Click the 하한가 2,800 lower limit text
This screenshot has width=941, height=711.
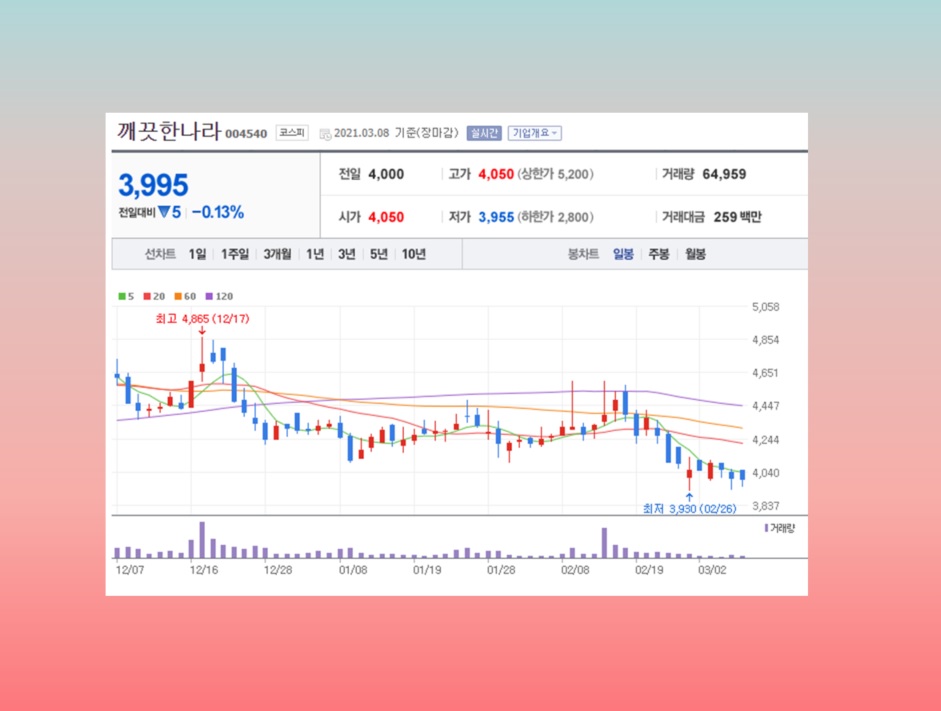click(x=555, y=217)
